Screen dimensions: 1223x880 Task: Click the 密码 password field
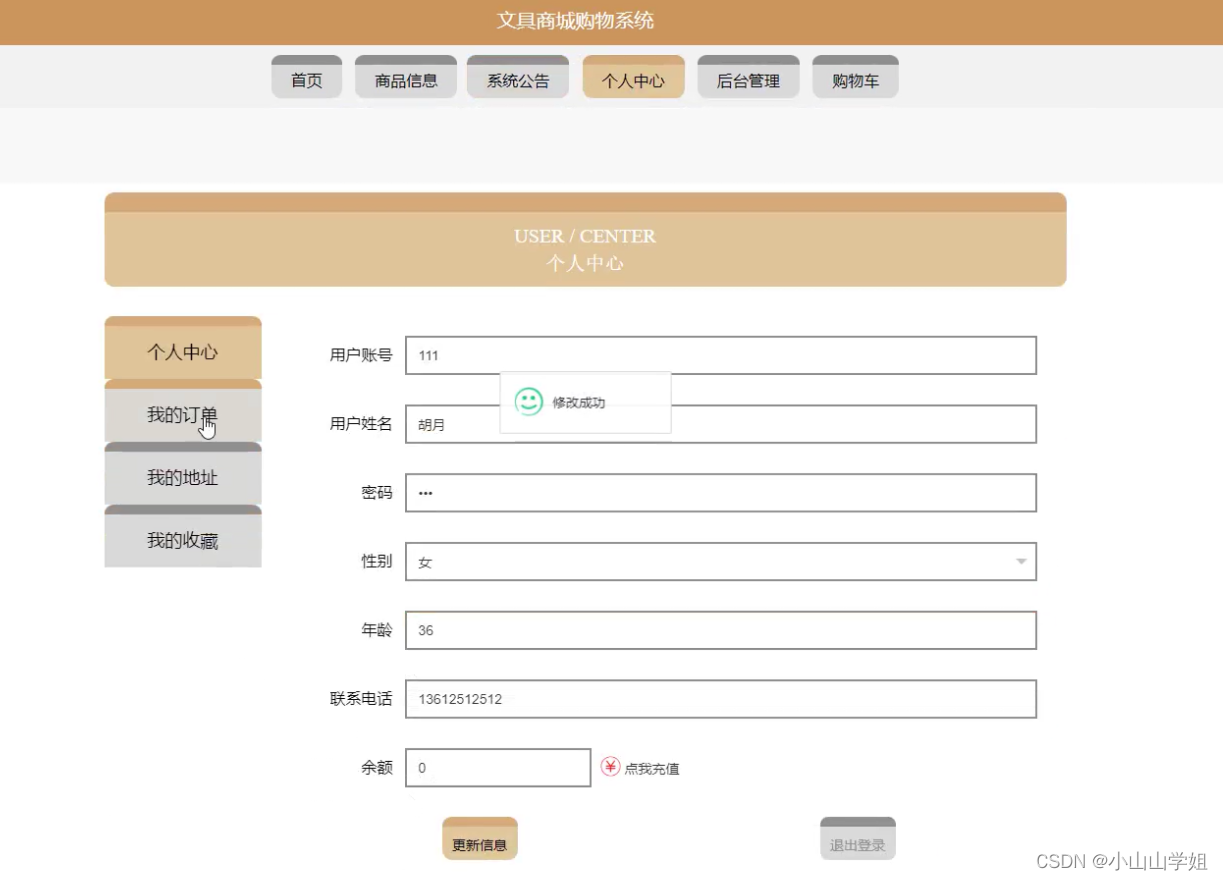click(x=720, y=492)
